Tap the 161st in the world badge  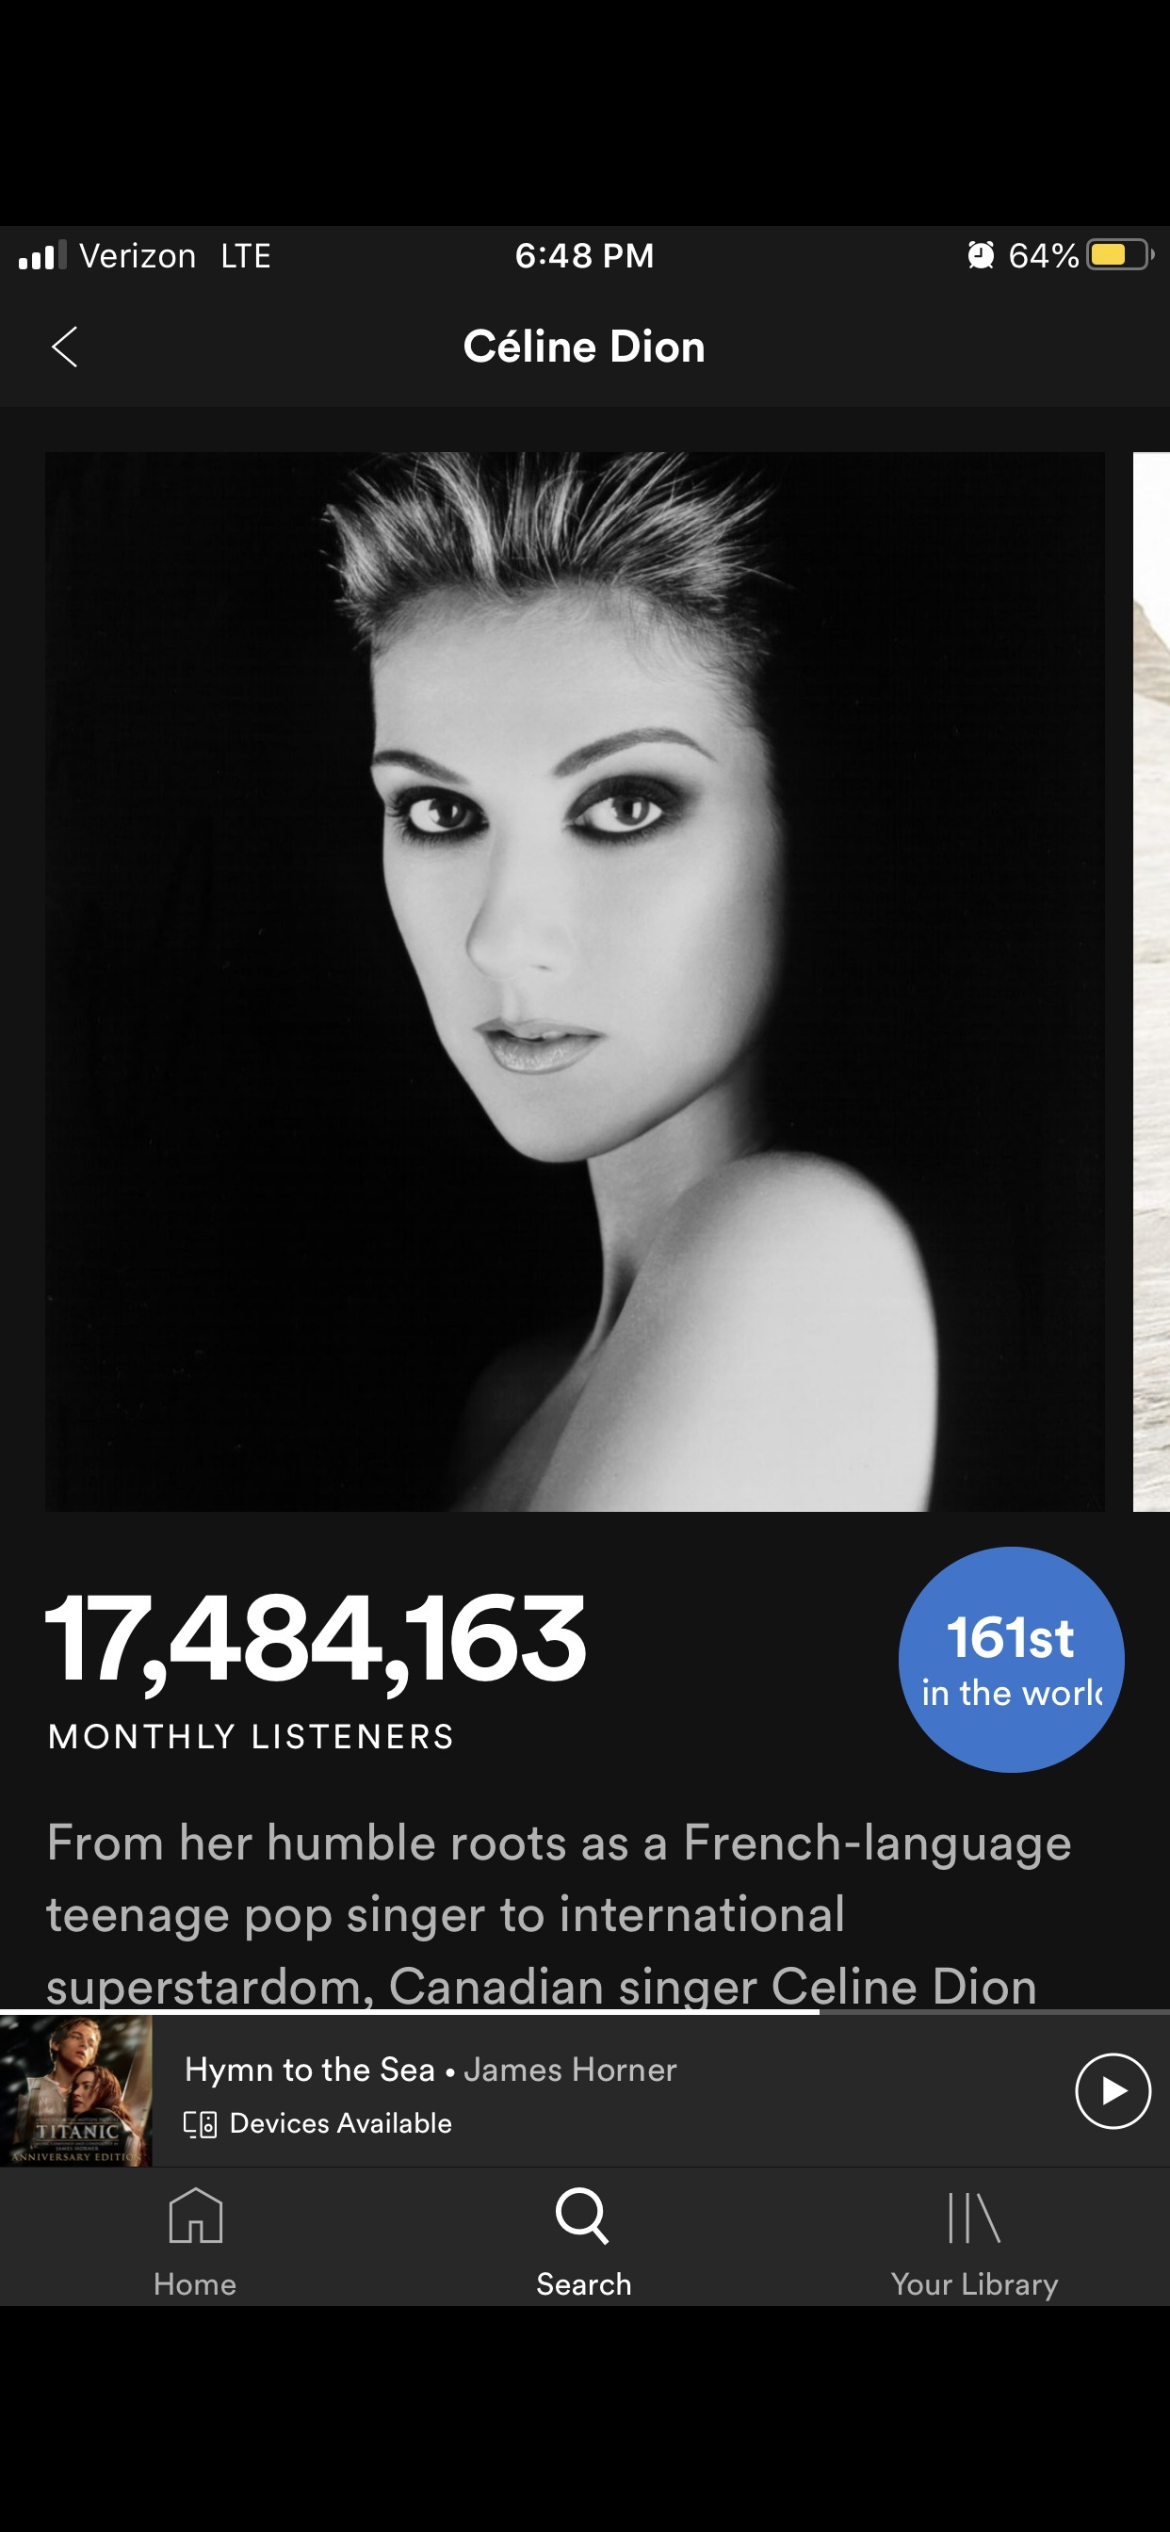(1011, 1660)
